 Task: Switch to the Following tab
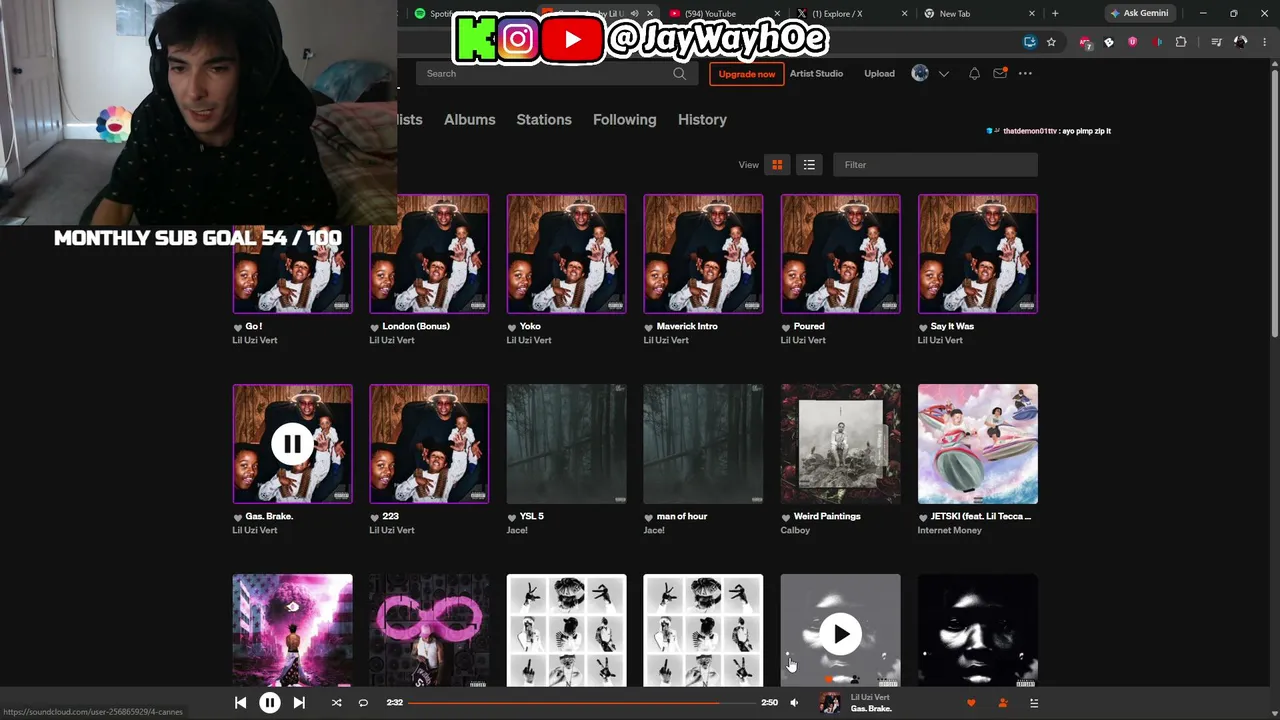tap(624, 119)
